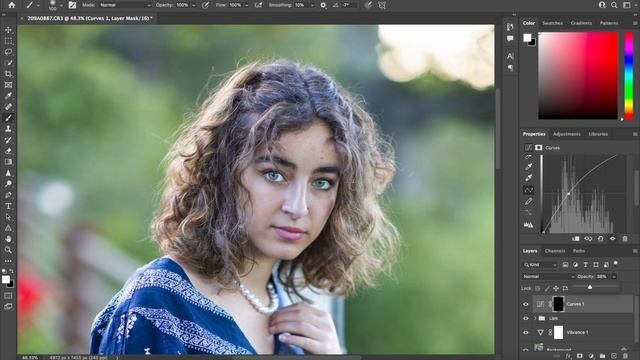Select the Brush tool in left toolbar
The width and height of the screenshot is (640, 360).
pyautogui.click(x=8, y=118)
